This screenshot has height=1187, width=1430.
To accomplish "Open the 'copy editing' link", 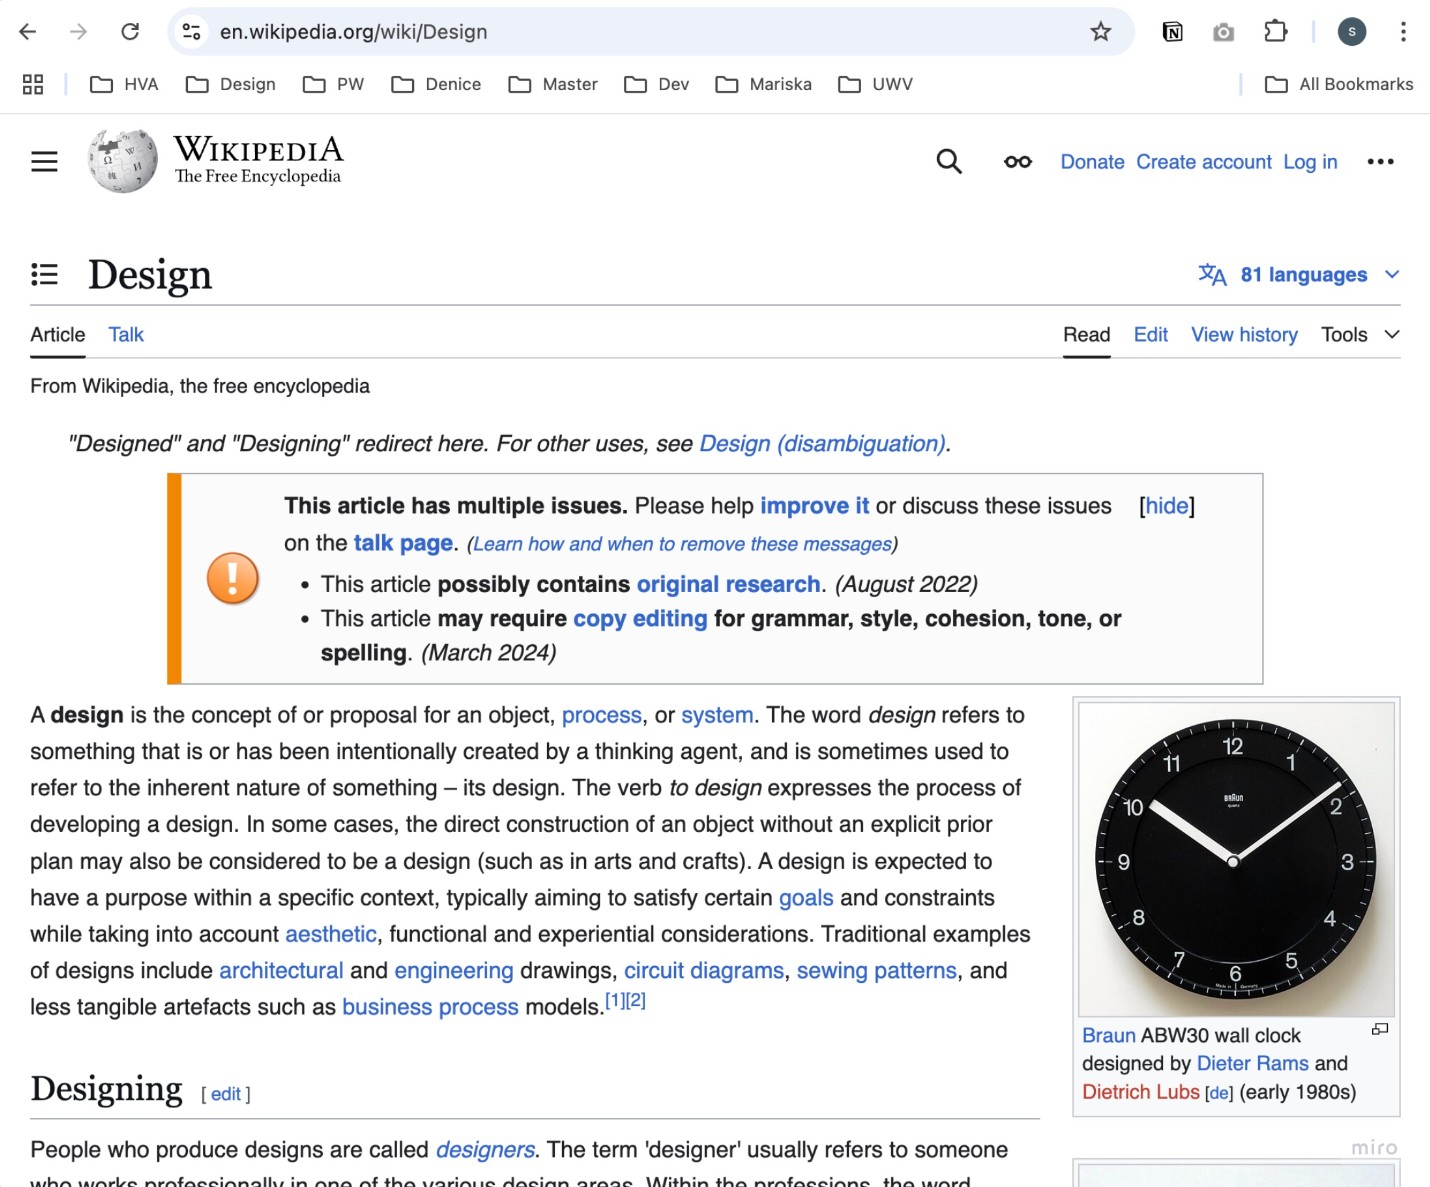I will pos(640,619).
